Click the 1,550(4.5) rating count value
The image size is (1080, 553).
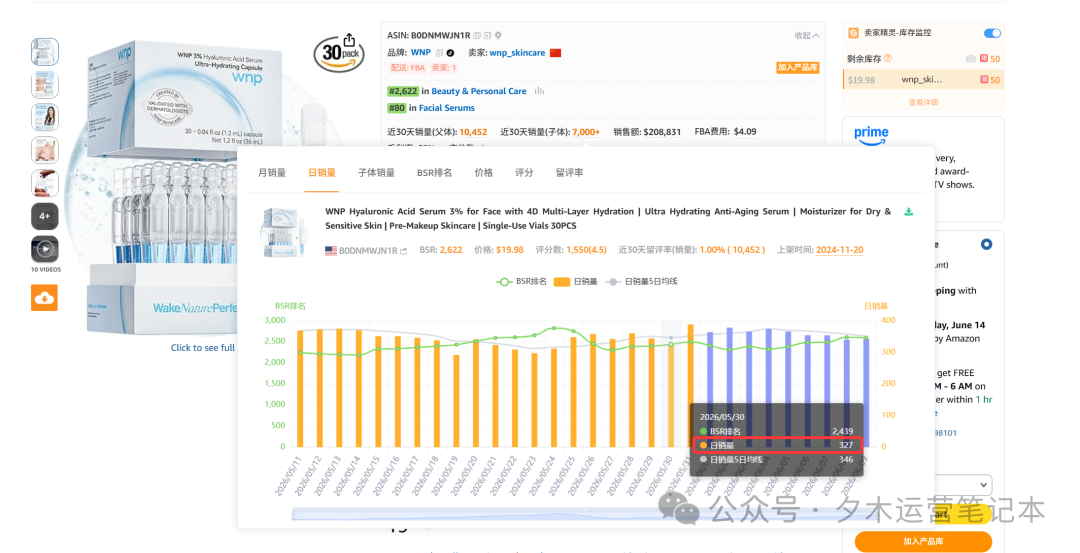pyautogui.click(x=586, y=250)
